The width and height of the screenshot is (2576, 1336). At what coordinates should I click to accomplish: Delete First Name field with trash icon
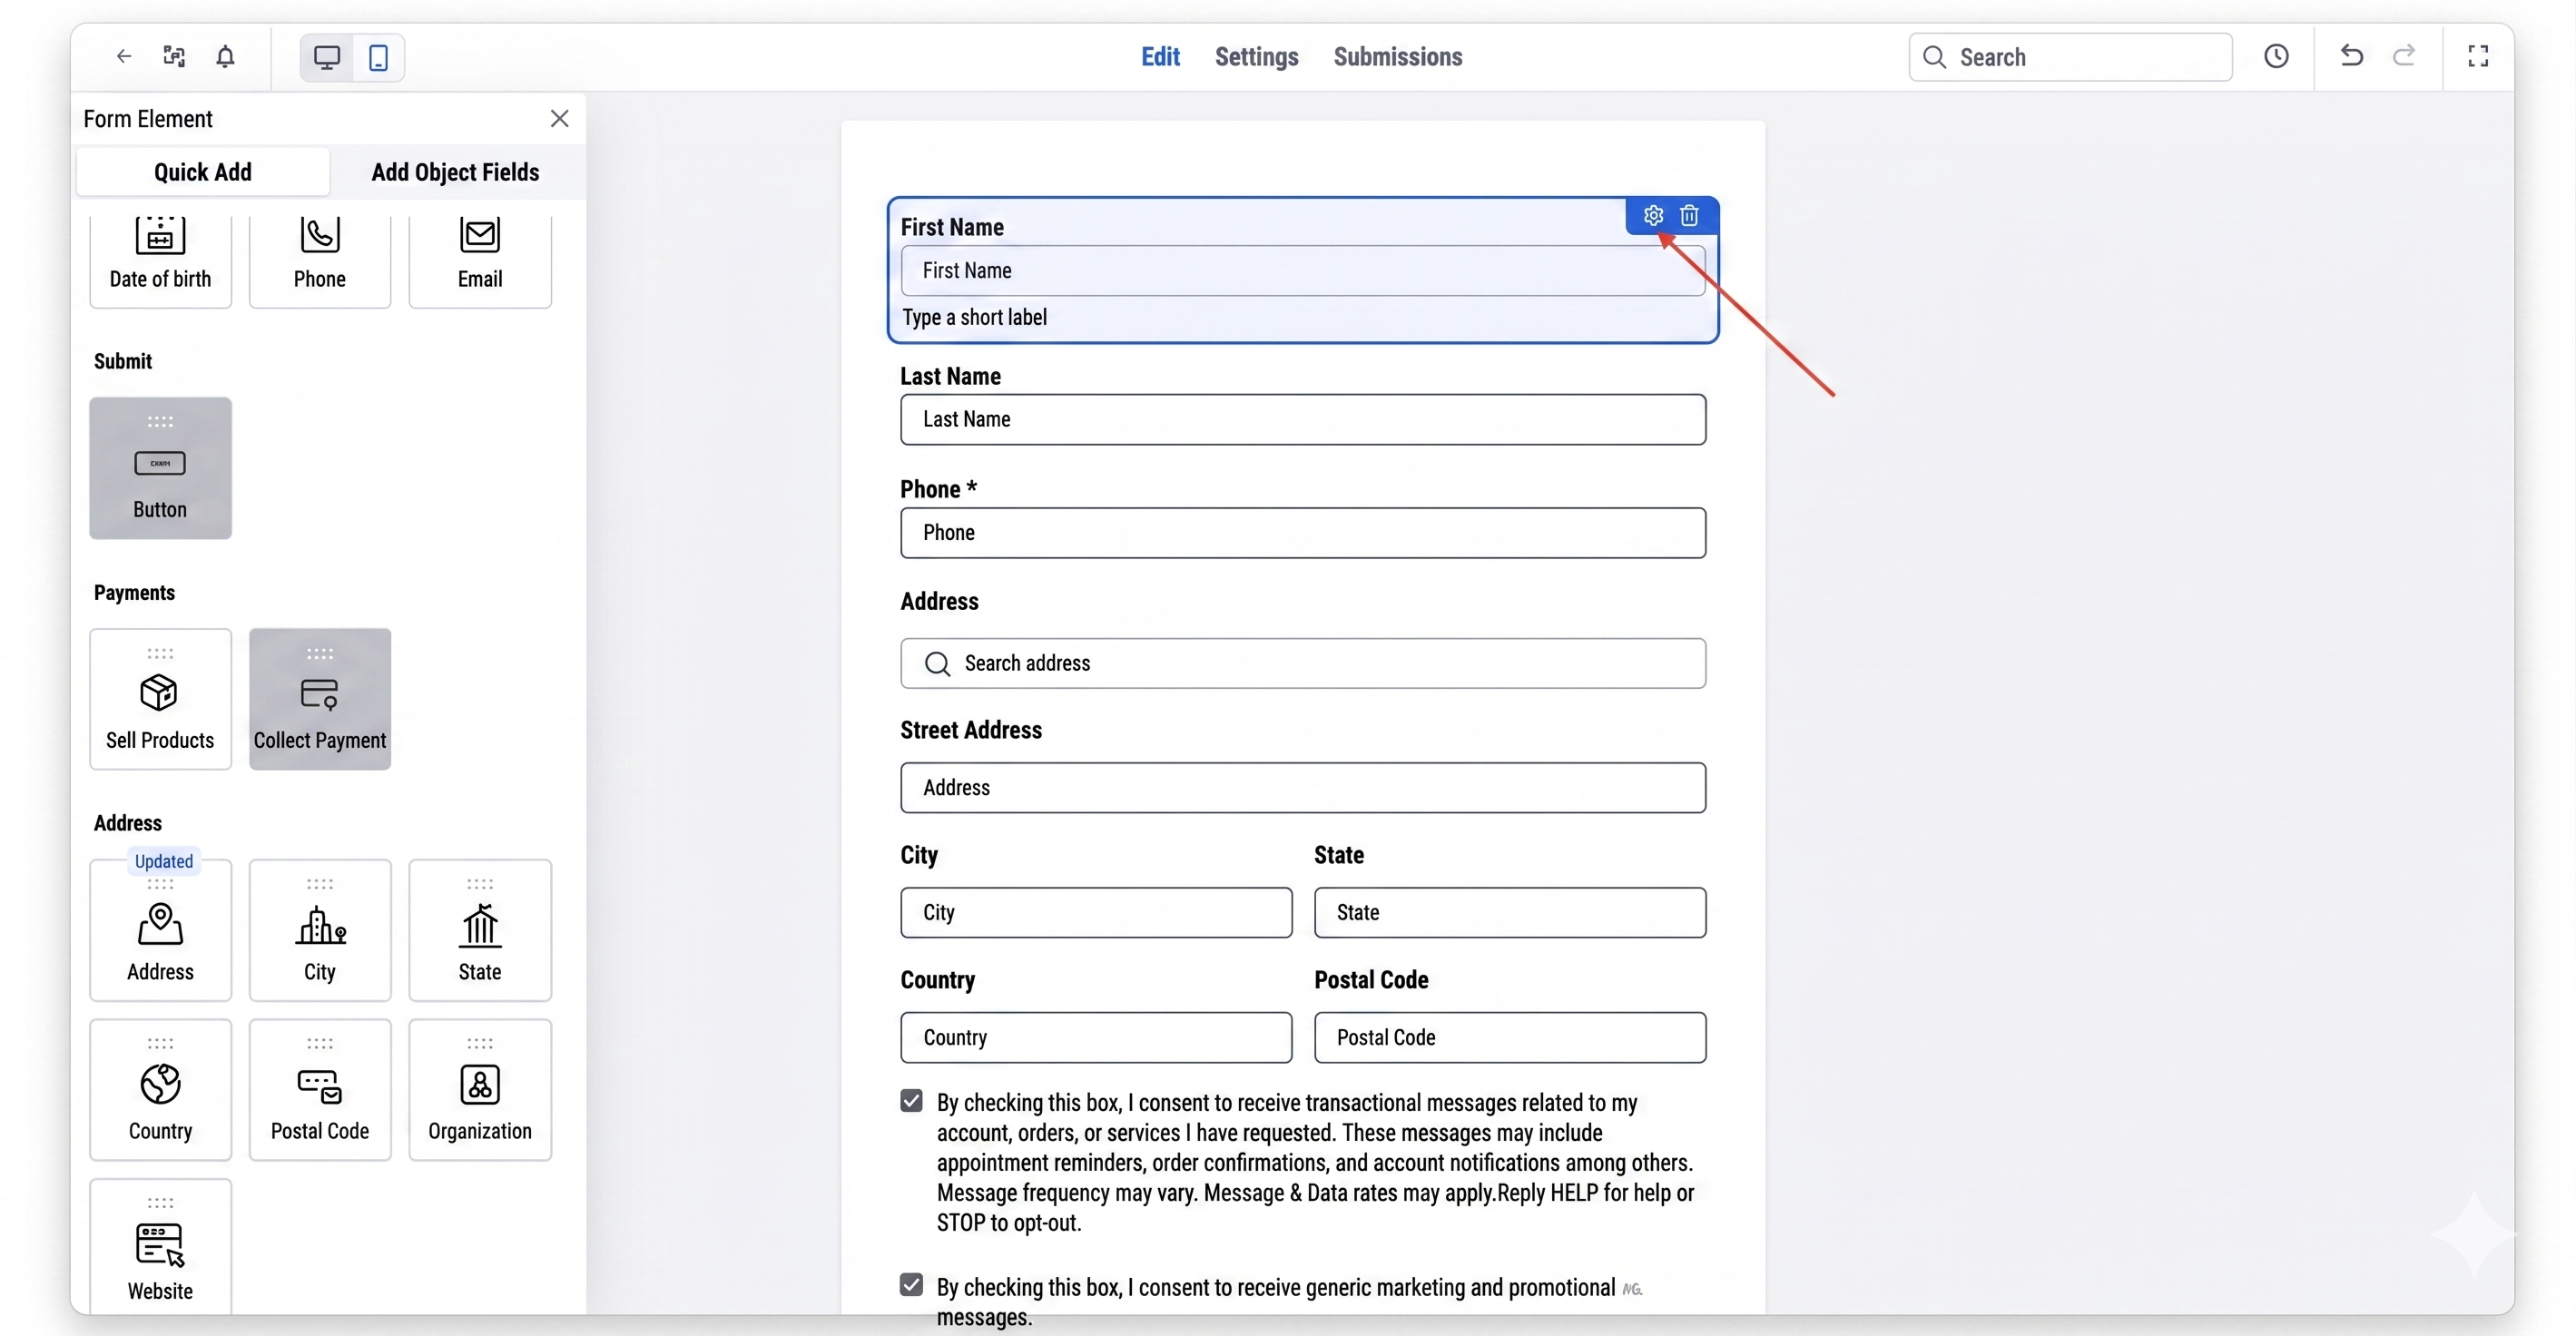pyautogui.click(x=1690, y=215)
